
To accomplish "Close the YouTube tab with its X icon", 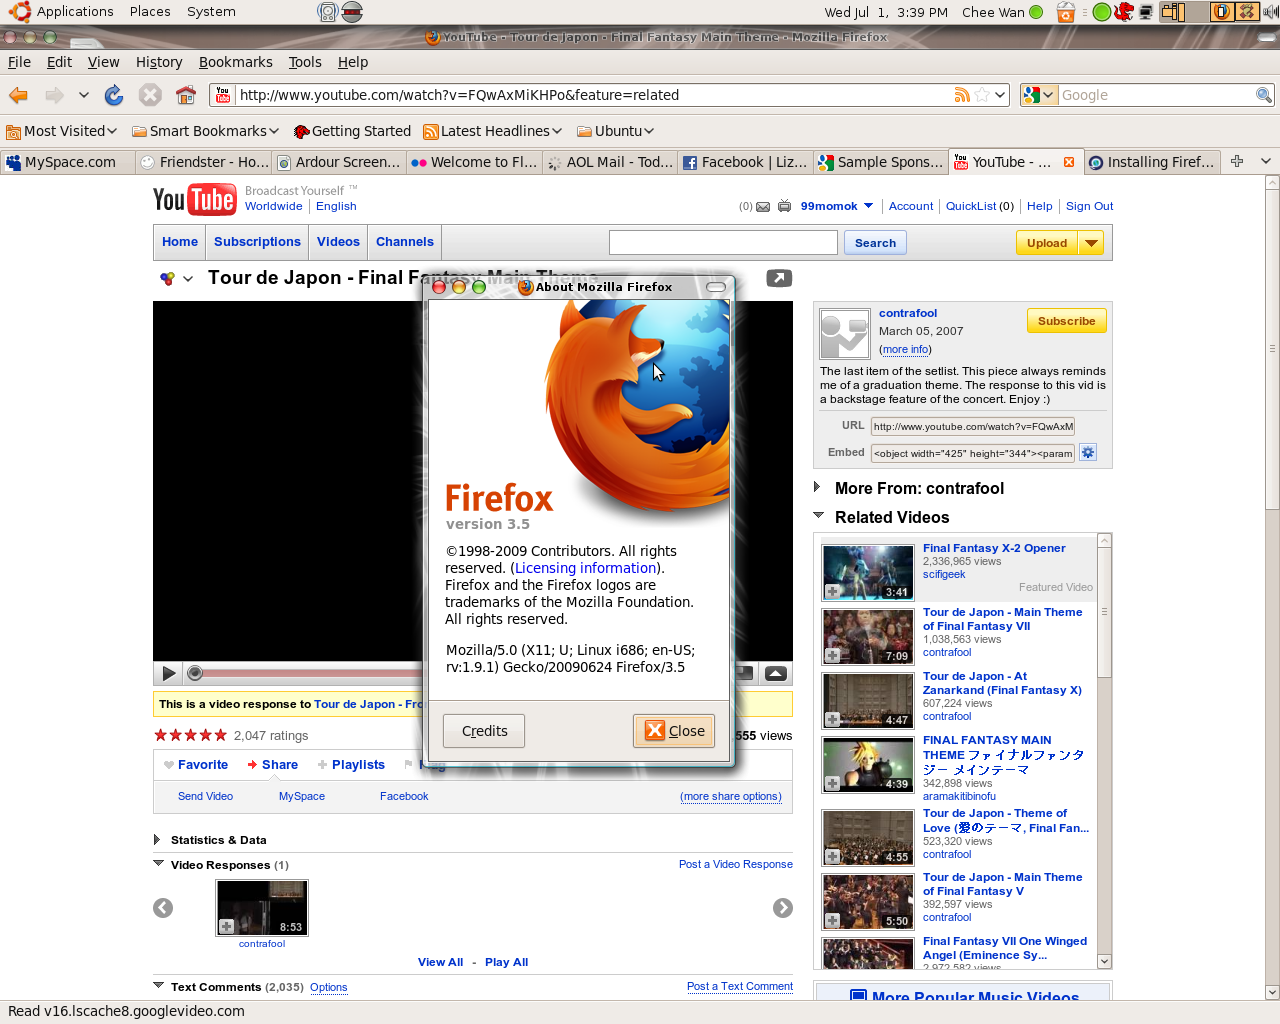I will coord(1069,162).
